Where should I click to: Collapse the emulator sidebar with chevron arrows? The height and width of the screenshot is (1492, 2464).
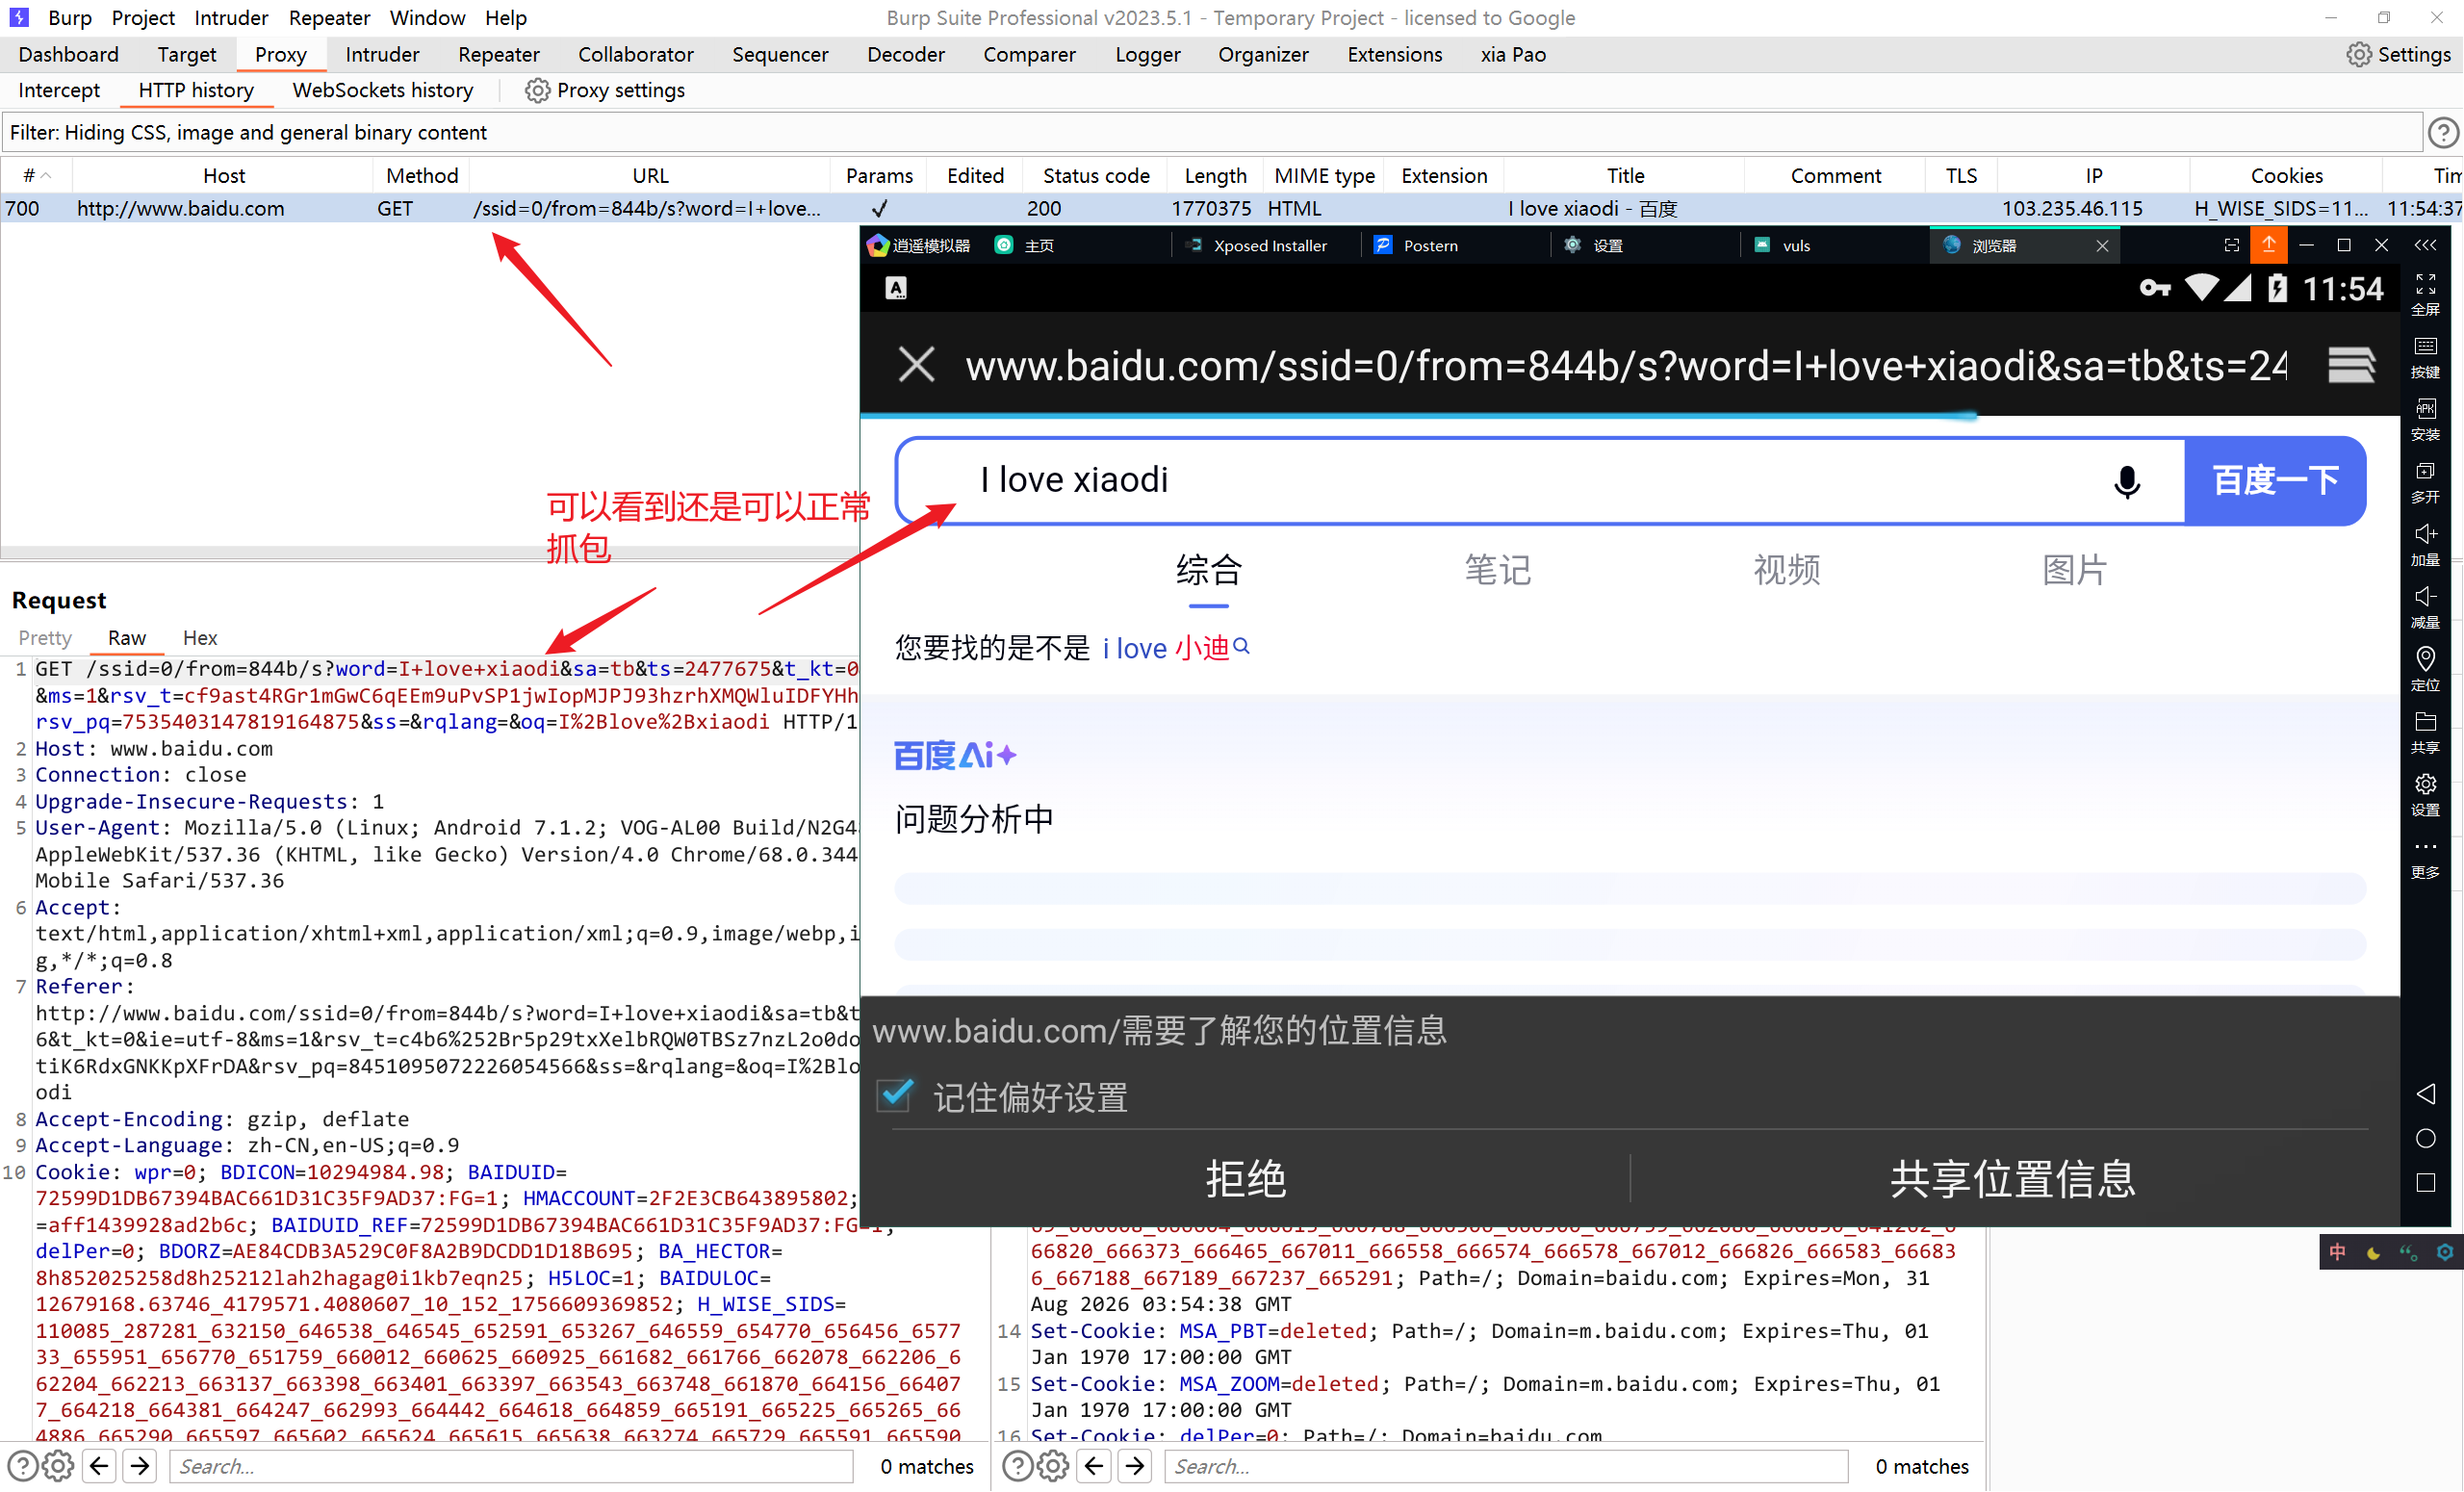pyautogui.click(x=2425, y=245)
